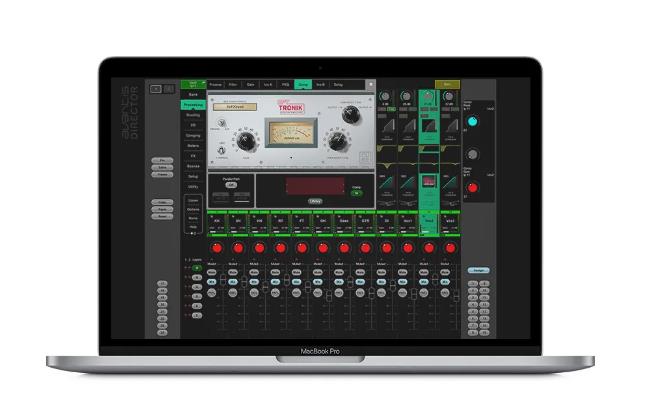Click the blue Mix button on Bass channel
645x420 pixels.
pyautogui.click(x=339, y=282)
